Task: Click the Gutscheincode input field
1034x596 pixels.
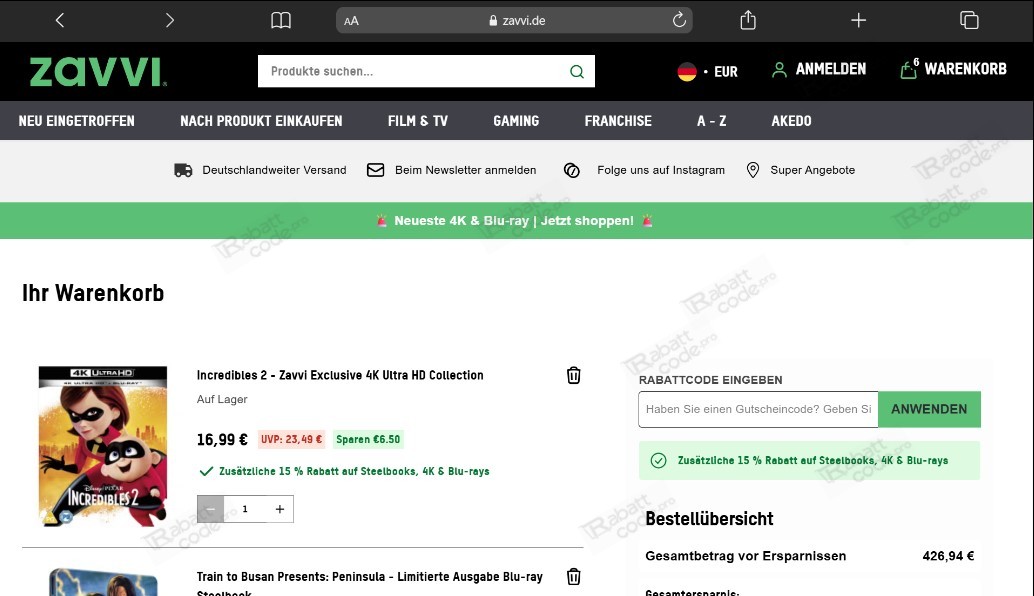Action: pos(758,409)
